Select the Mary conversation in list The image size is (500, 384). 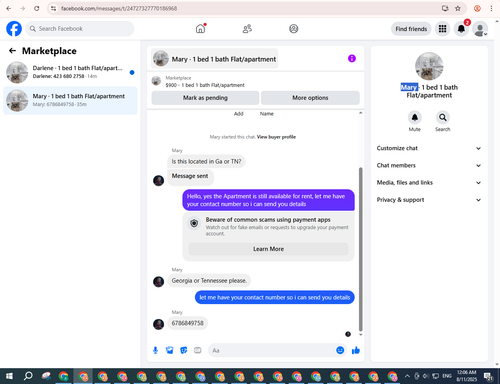[x=70, y=100]
